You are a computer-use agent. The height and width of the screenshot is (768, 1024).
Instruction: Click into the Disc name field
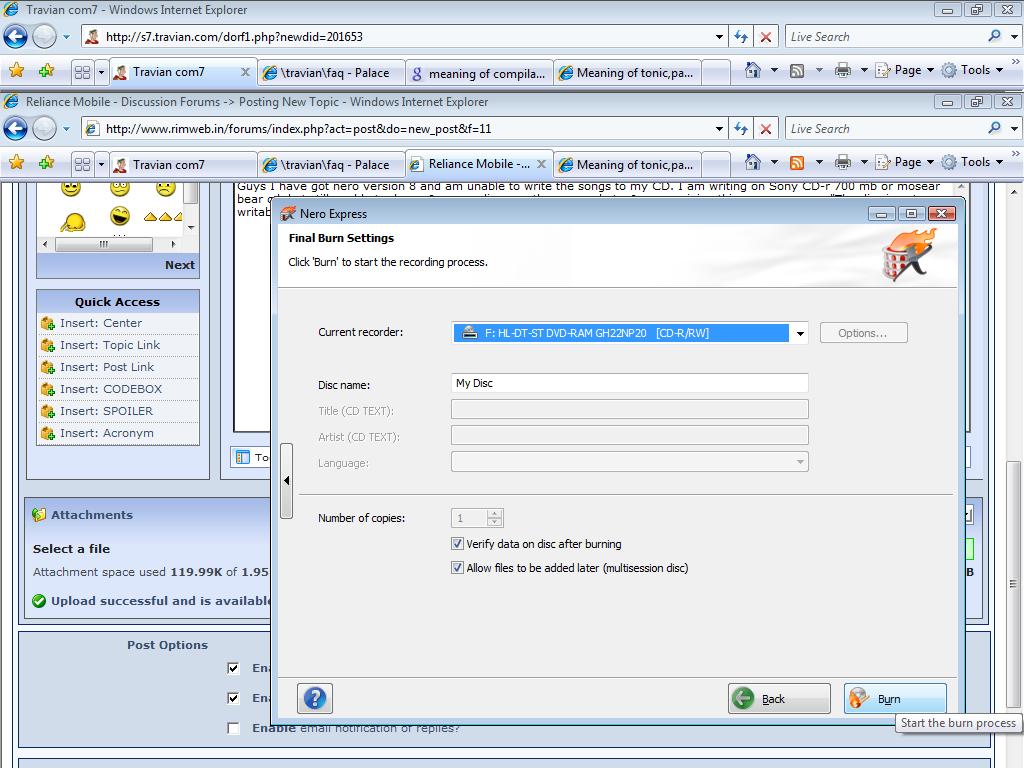pos(630,383)
